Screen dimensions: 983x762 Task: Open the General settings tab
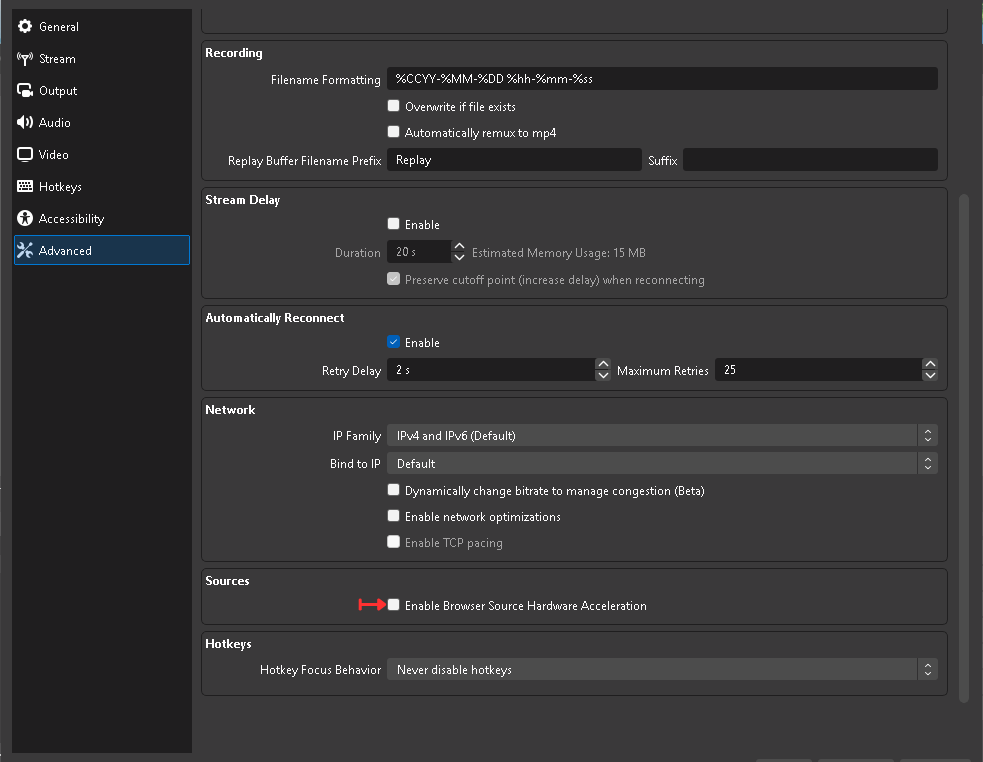coord(102,26)
